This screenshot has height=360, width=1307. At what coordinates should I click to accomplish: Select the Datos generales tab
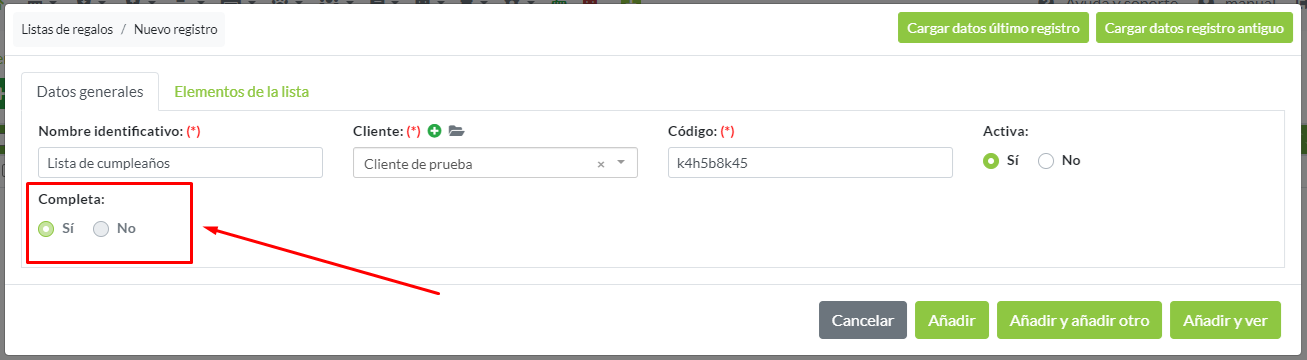(90, 91)
